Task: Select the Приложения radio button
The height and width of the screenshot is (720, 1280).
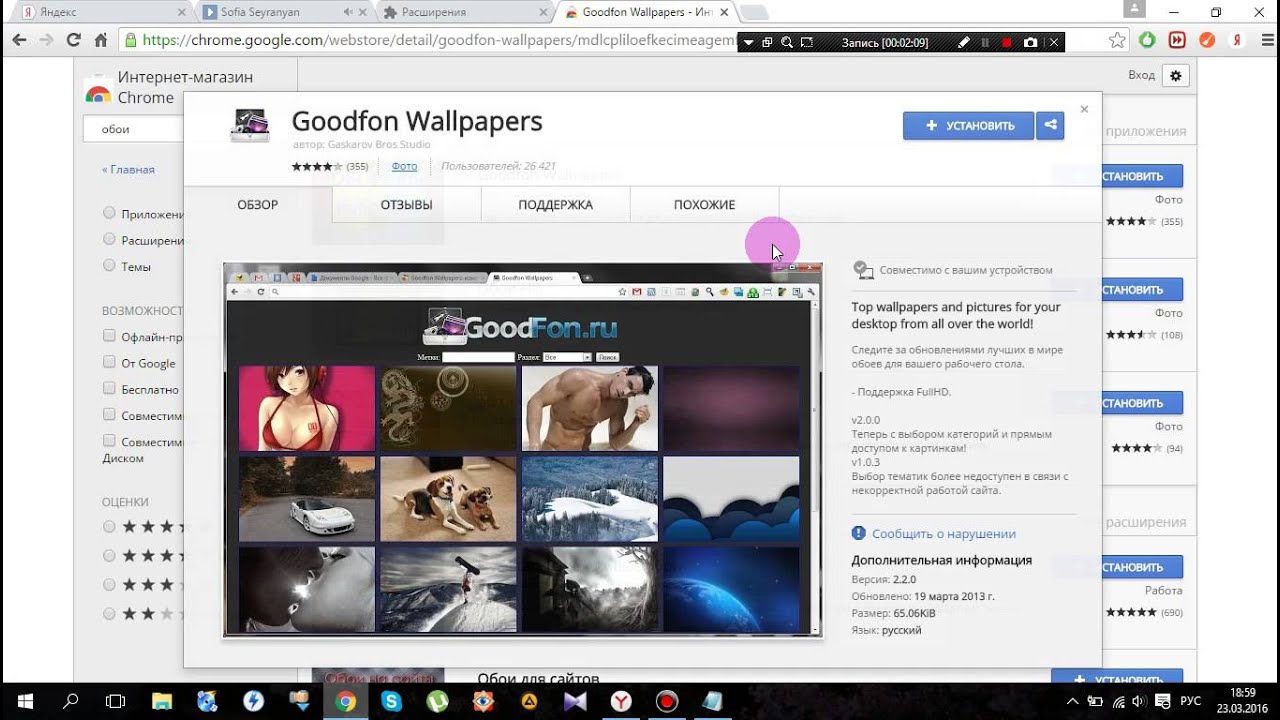Action: point(109,213)
